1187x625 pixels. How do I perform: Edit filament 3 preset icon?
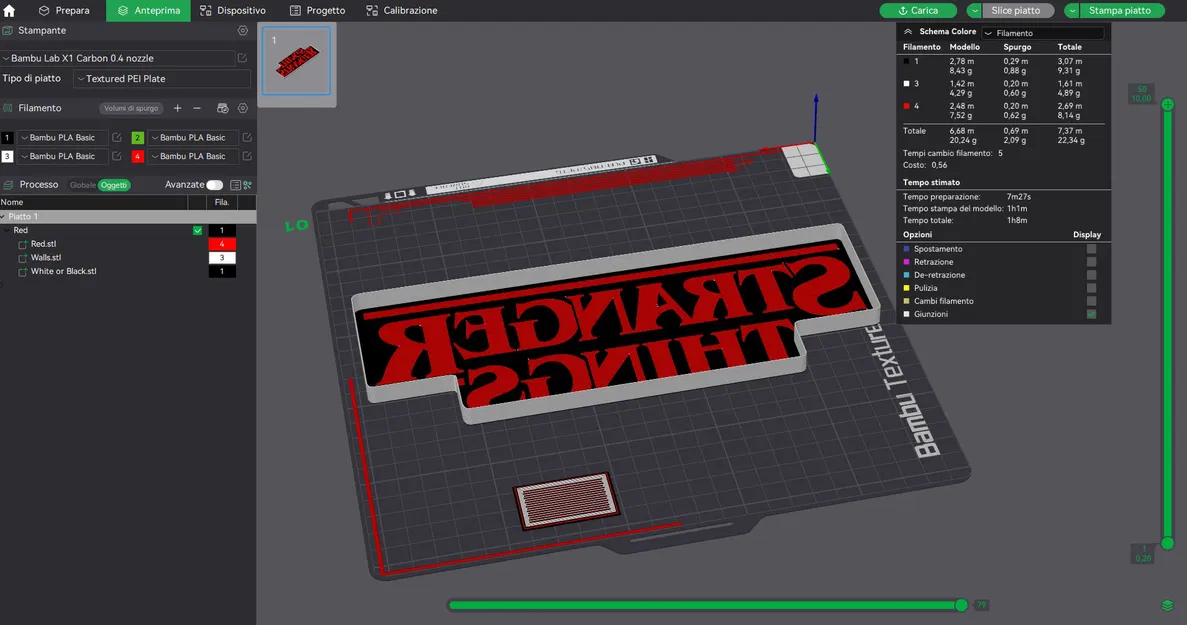(x=117, y=156)
